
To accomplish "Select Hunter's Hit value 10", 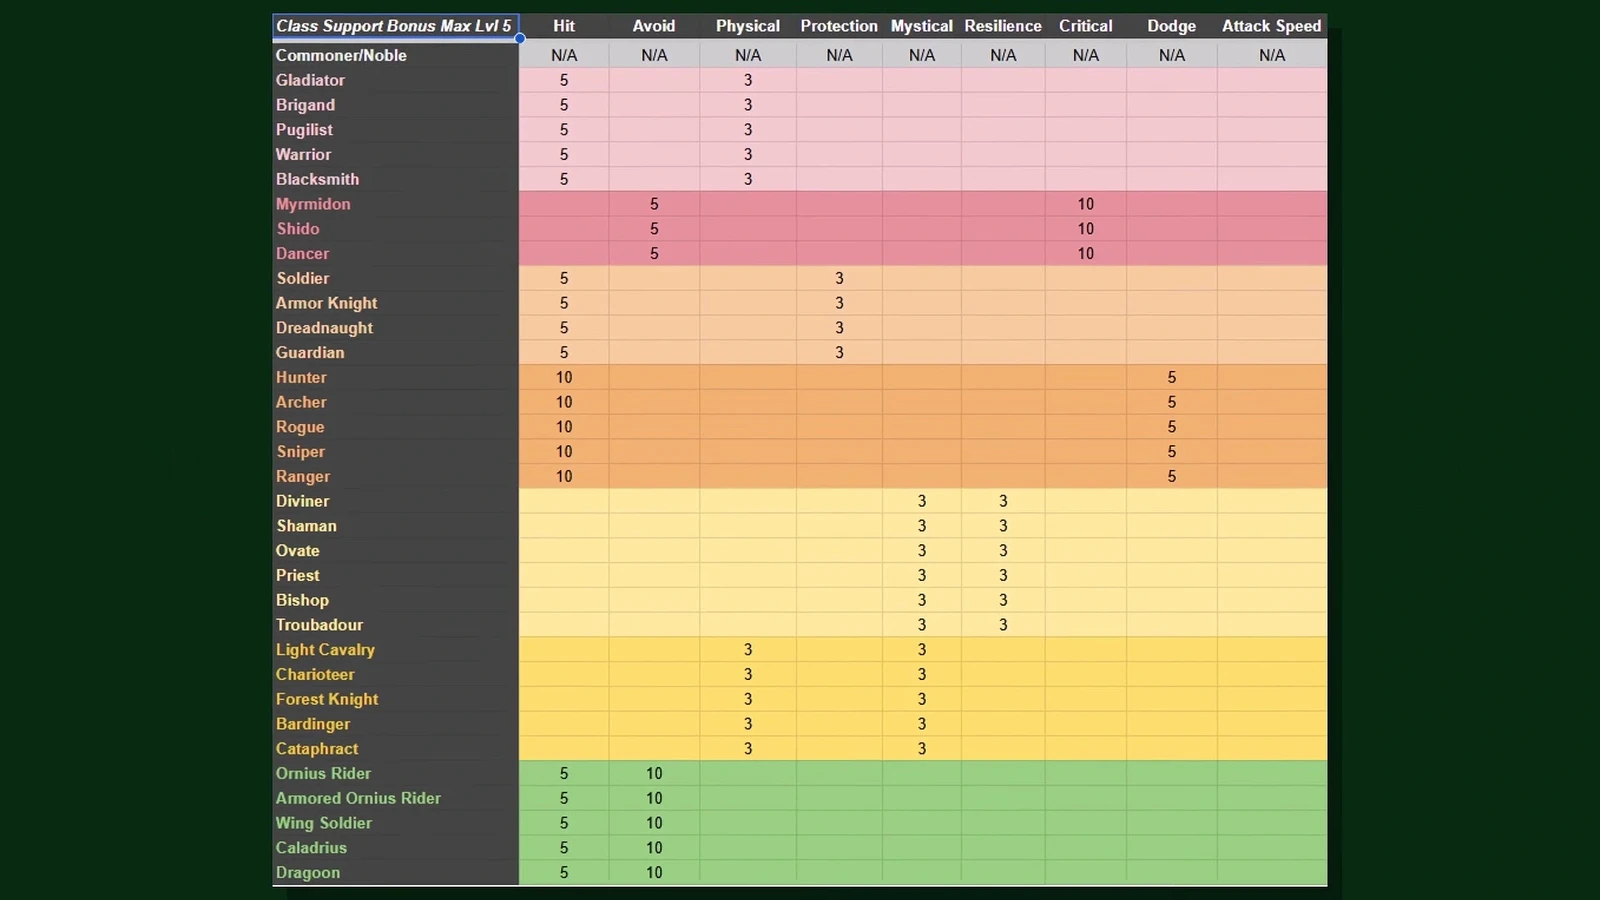I will [564, 377].
